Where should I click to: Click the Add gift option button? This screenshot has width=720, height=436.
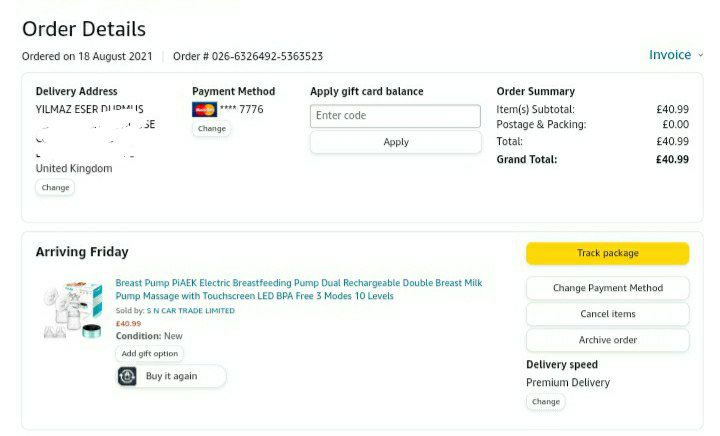click(x=150, y=353)
